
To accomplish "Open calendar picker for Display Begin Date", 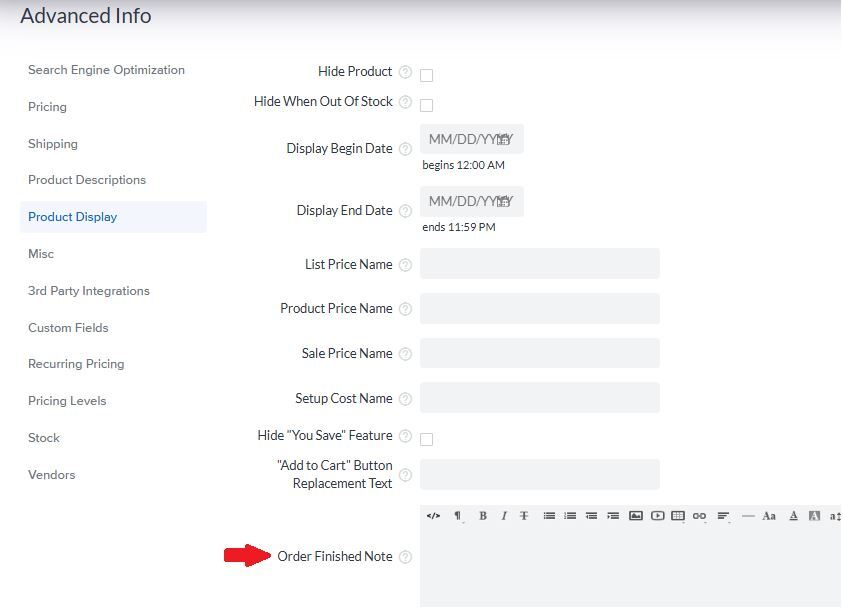I will click(x=504, y=139).
